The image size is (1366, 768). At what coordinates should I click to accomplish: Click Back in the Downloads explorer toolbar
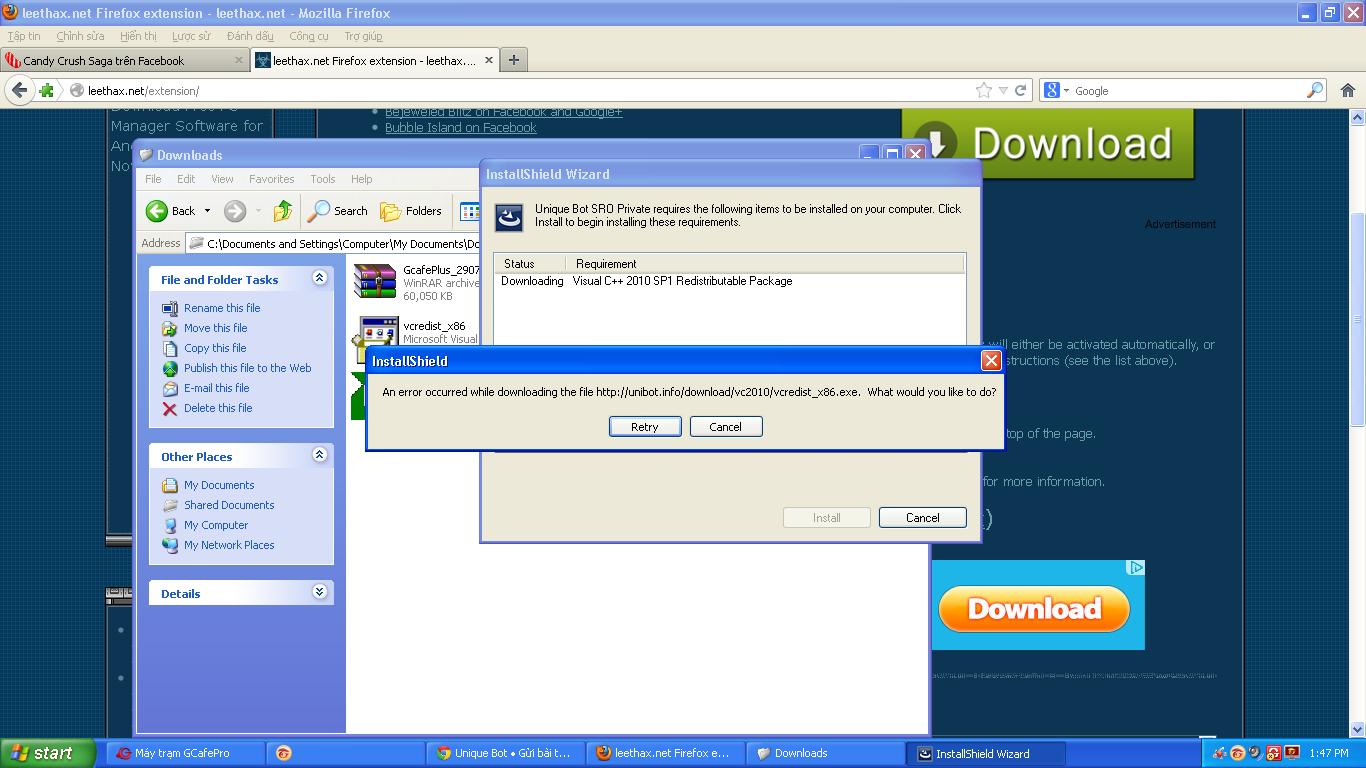(x=171, y=211)
